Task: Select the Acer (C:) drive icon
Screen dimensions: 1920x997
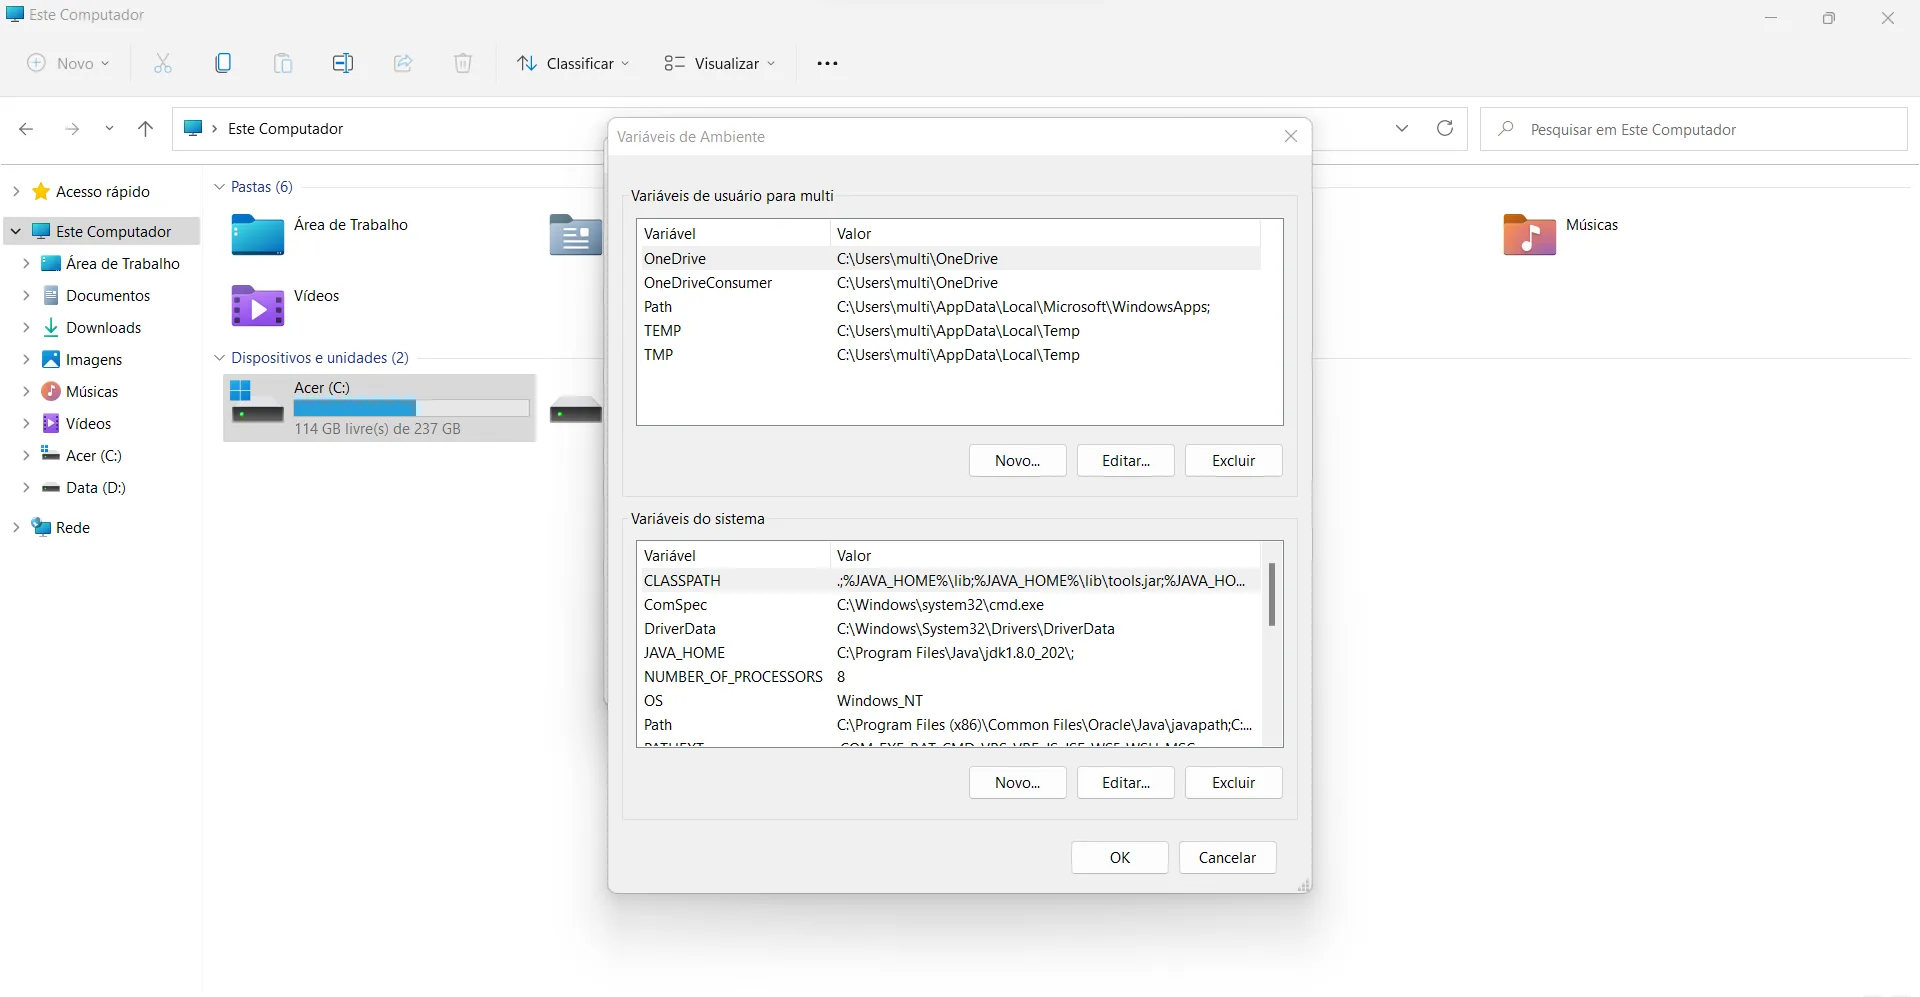Action: [258, 401]
